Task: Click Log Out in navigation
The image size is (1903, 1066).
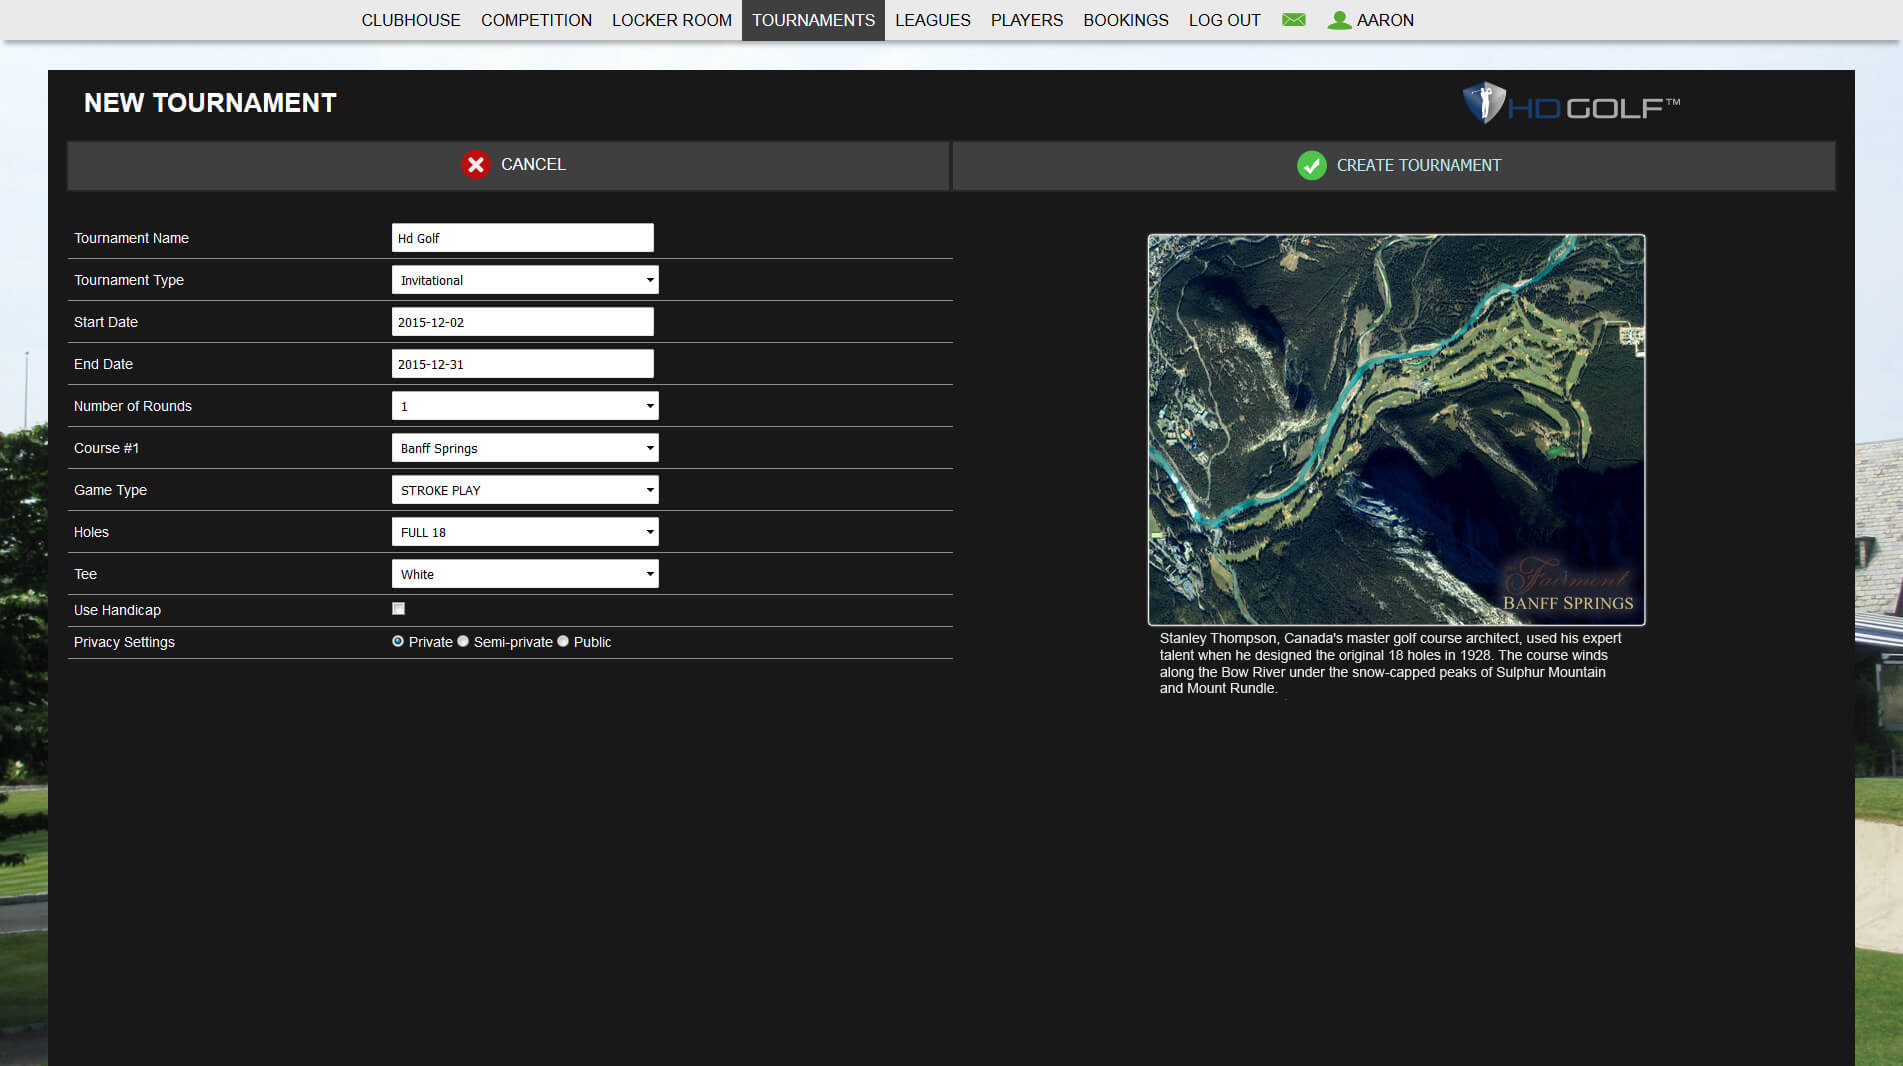Action: click(x=1224, y=20)
